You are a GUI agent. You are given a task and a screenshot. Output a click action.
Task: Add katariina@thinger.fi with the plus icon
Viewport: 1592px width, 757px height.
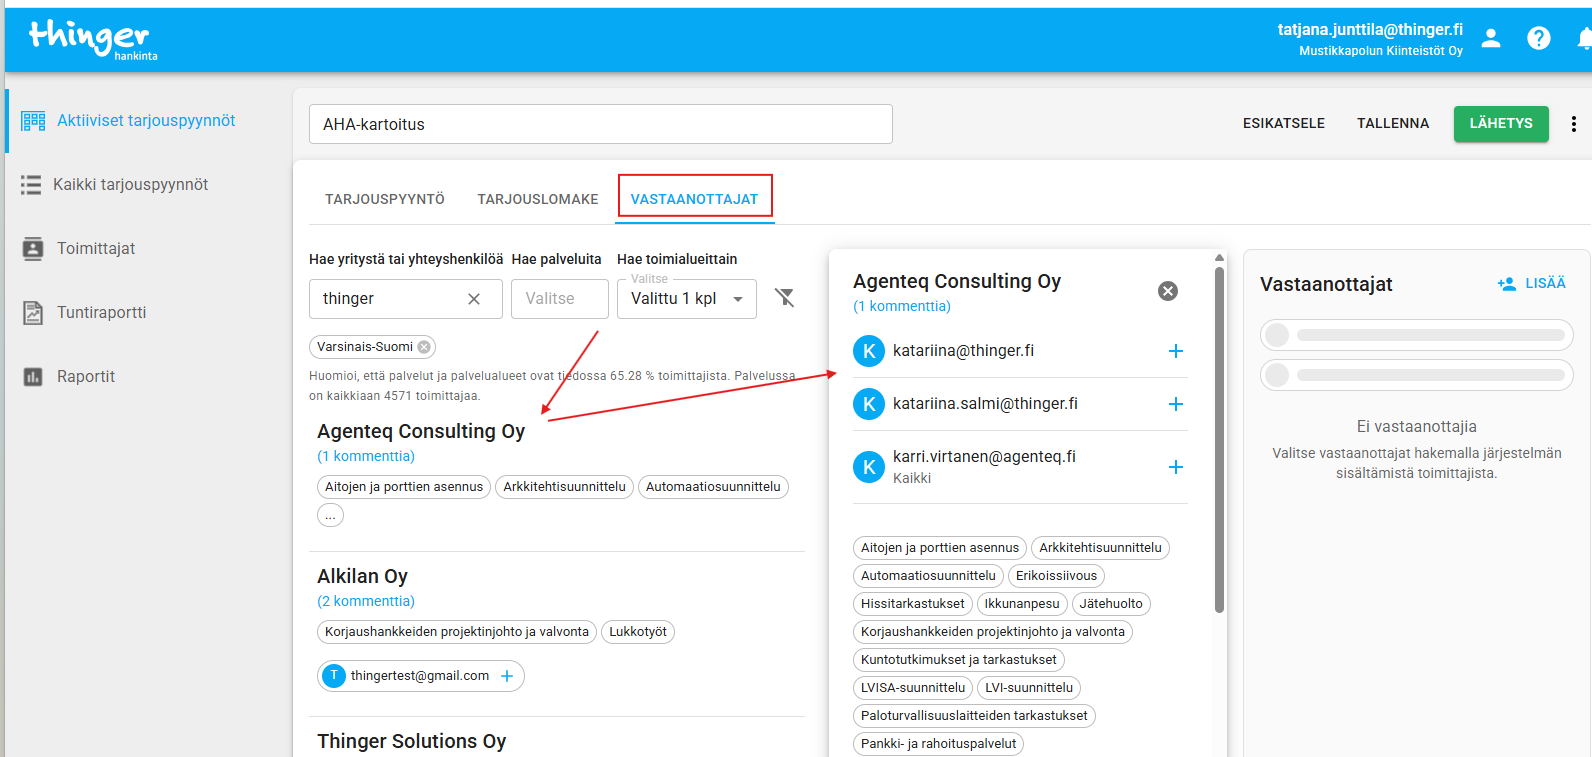(x=1176, y=351)
